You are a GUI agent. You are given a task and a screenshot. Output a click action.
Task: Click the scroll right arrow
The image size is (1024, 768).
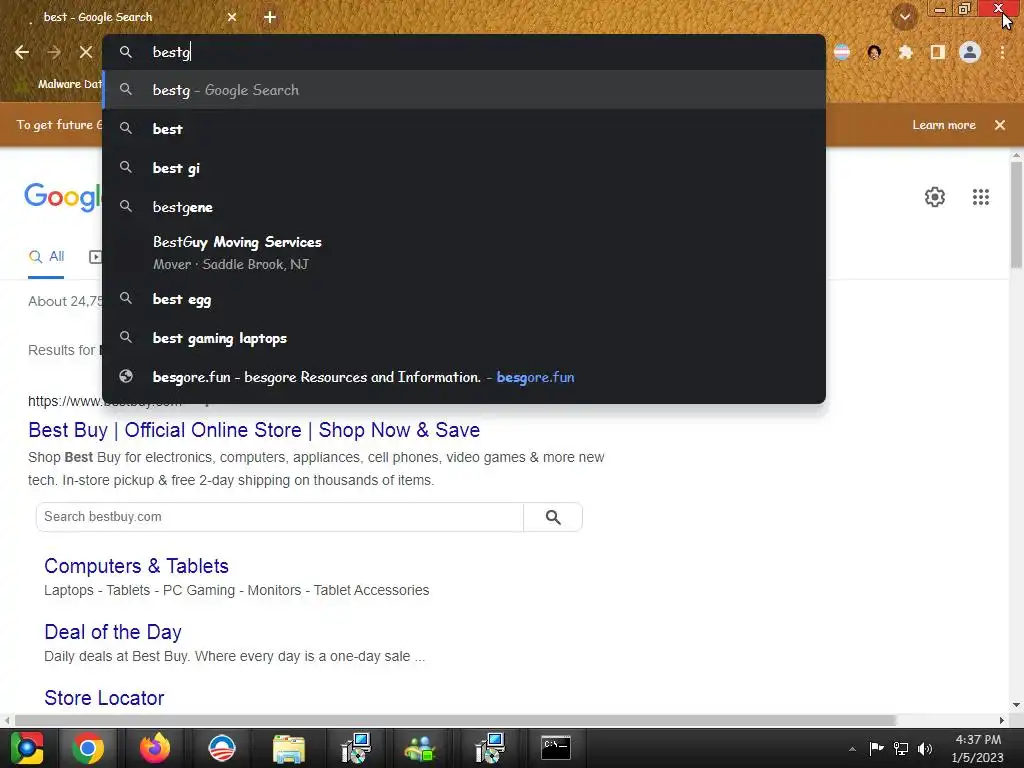point(1002,720)
